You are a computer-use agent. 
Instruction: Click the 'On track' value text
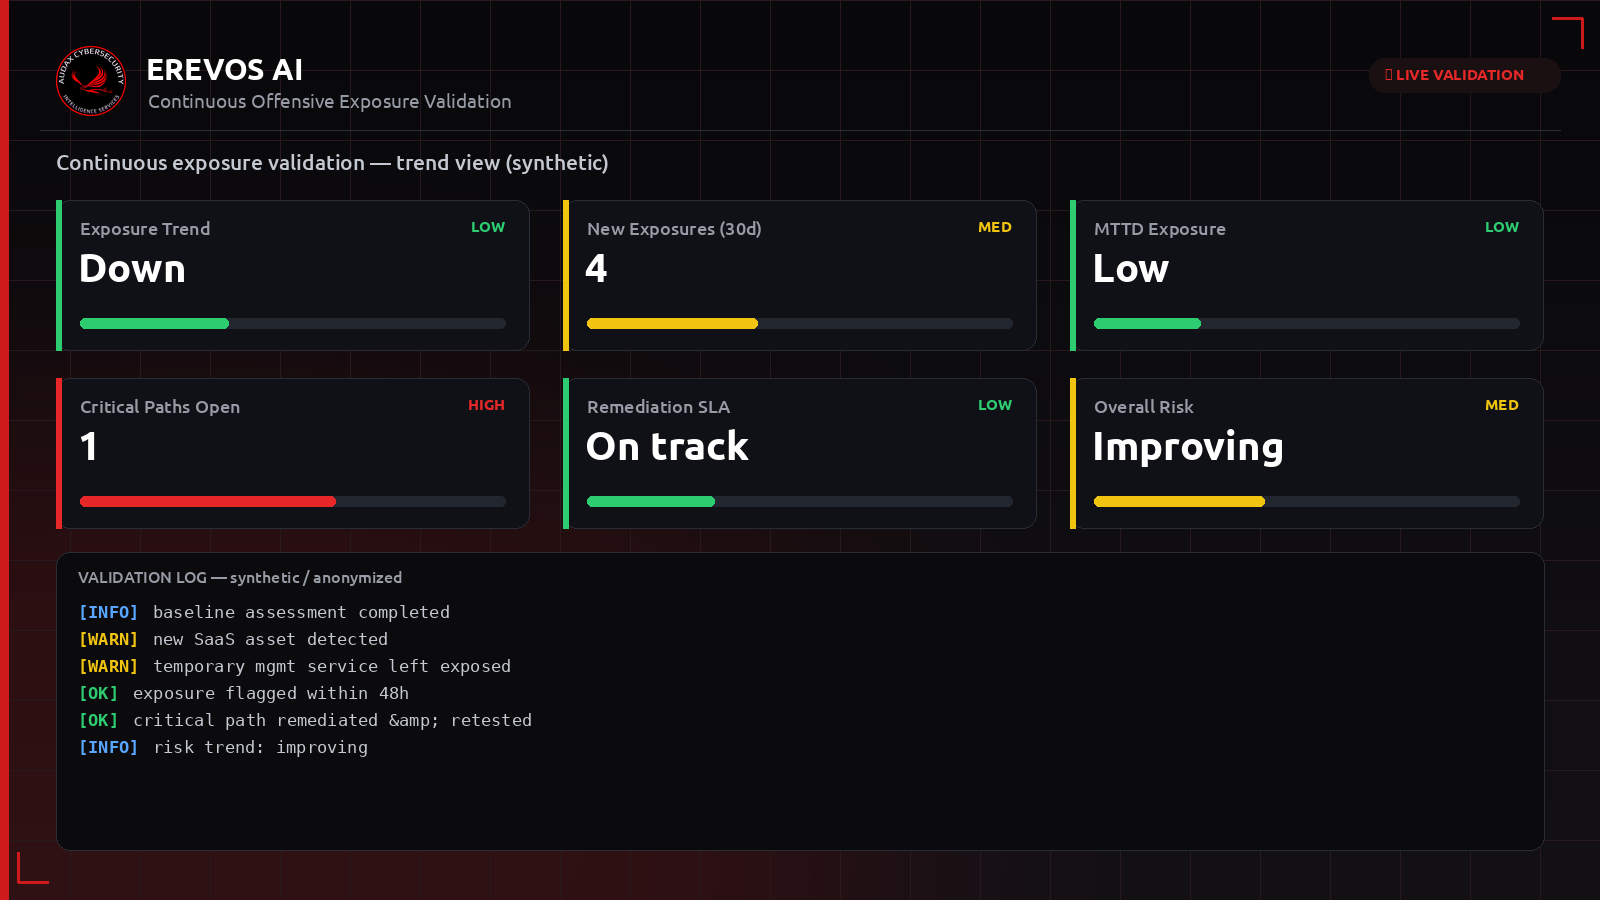coord(668,447)
